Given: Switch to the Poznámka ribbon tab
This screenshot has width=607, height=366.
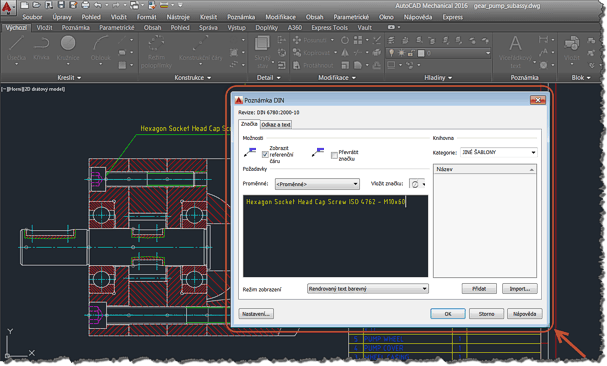Looking at the screenshot, I should 75,27.
